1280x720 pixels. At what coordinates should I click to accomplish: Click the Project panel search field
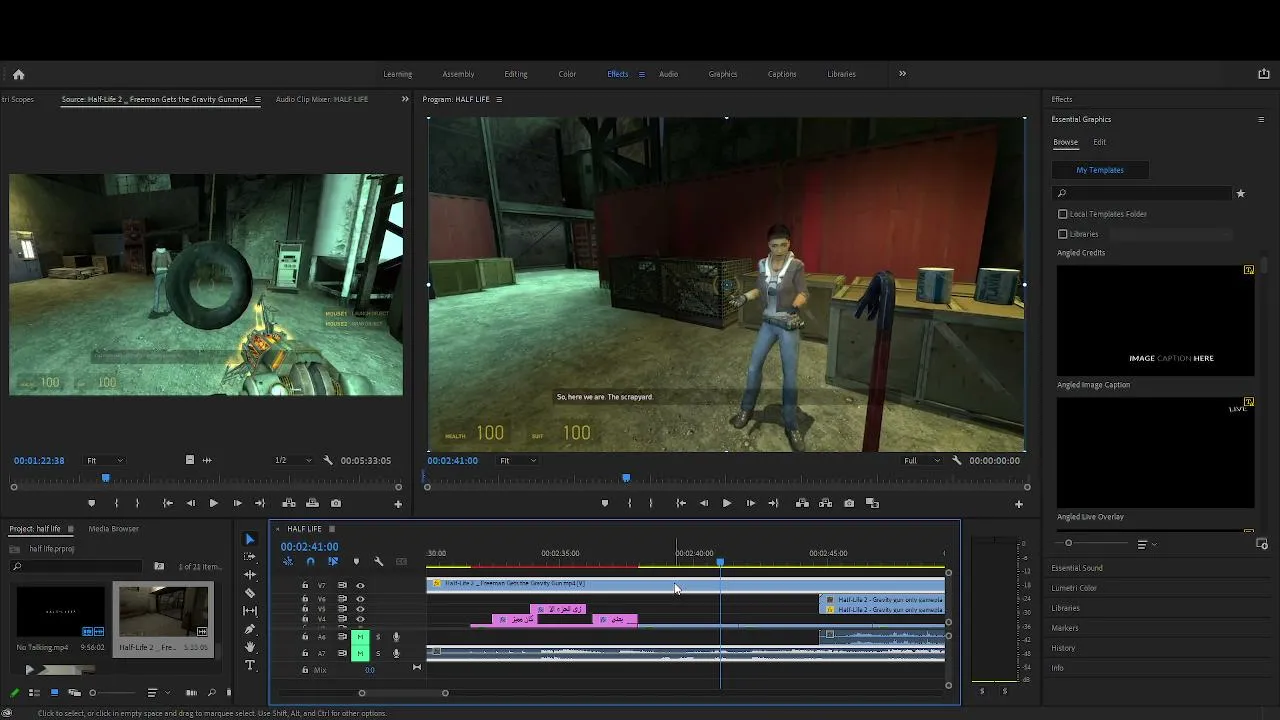click(x=76, y=567)
